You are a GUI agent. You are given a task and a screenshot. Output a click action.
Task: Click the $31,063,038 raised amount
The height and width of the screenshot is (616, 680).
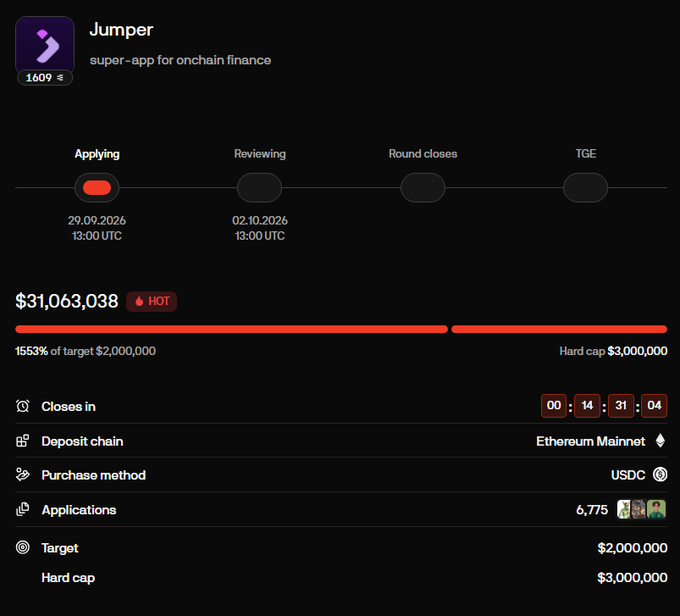[67, 301]
